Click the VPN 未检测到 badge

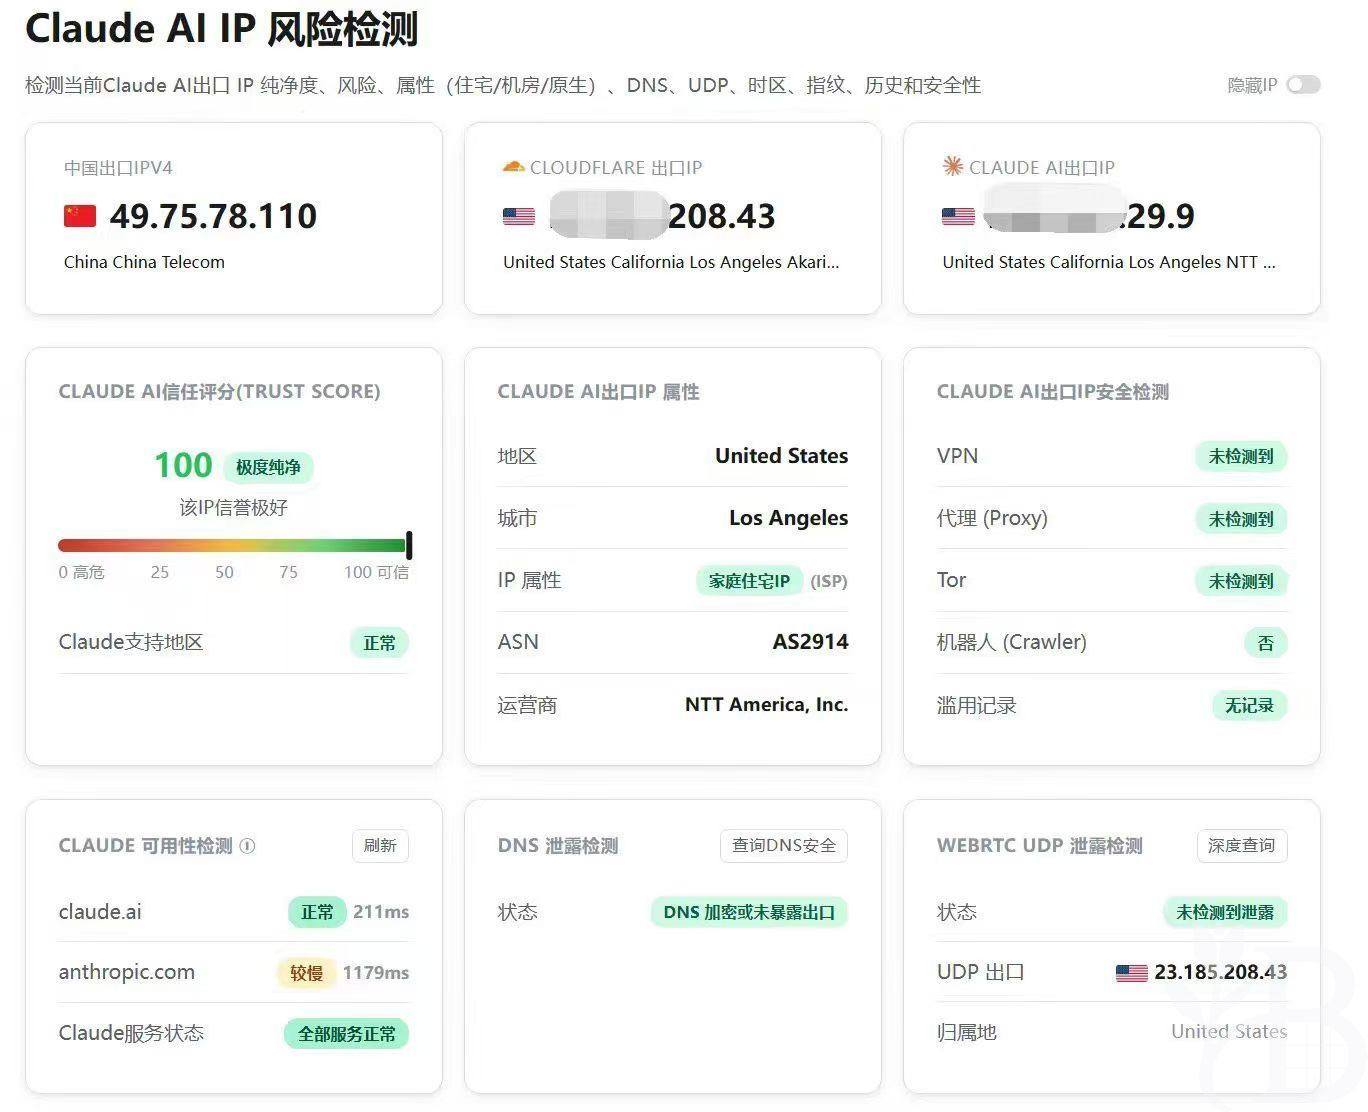tap(1241, 457)
